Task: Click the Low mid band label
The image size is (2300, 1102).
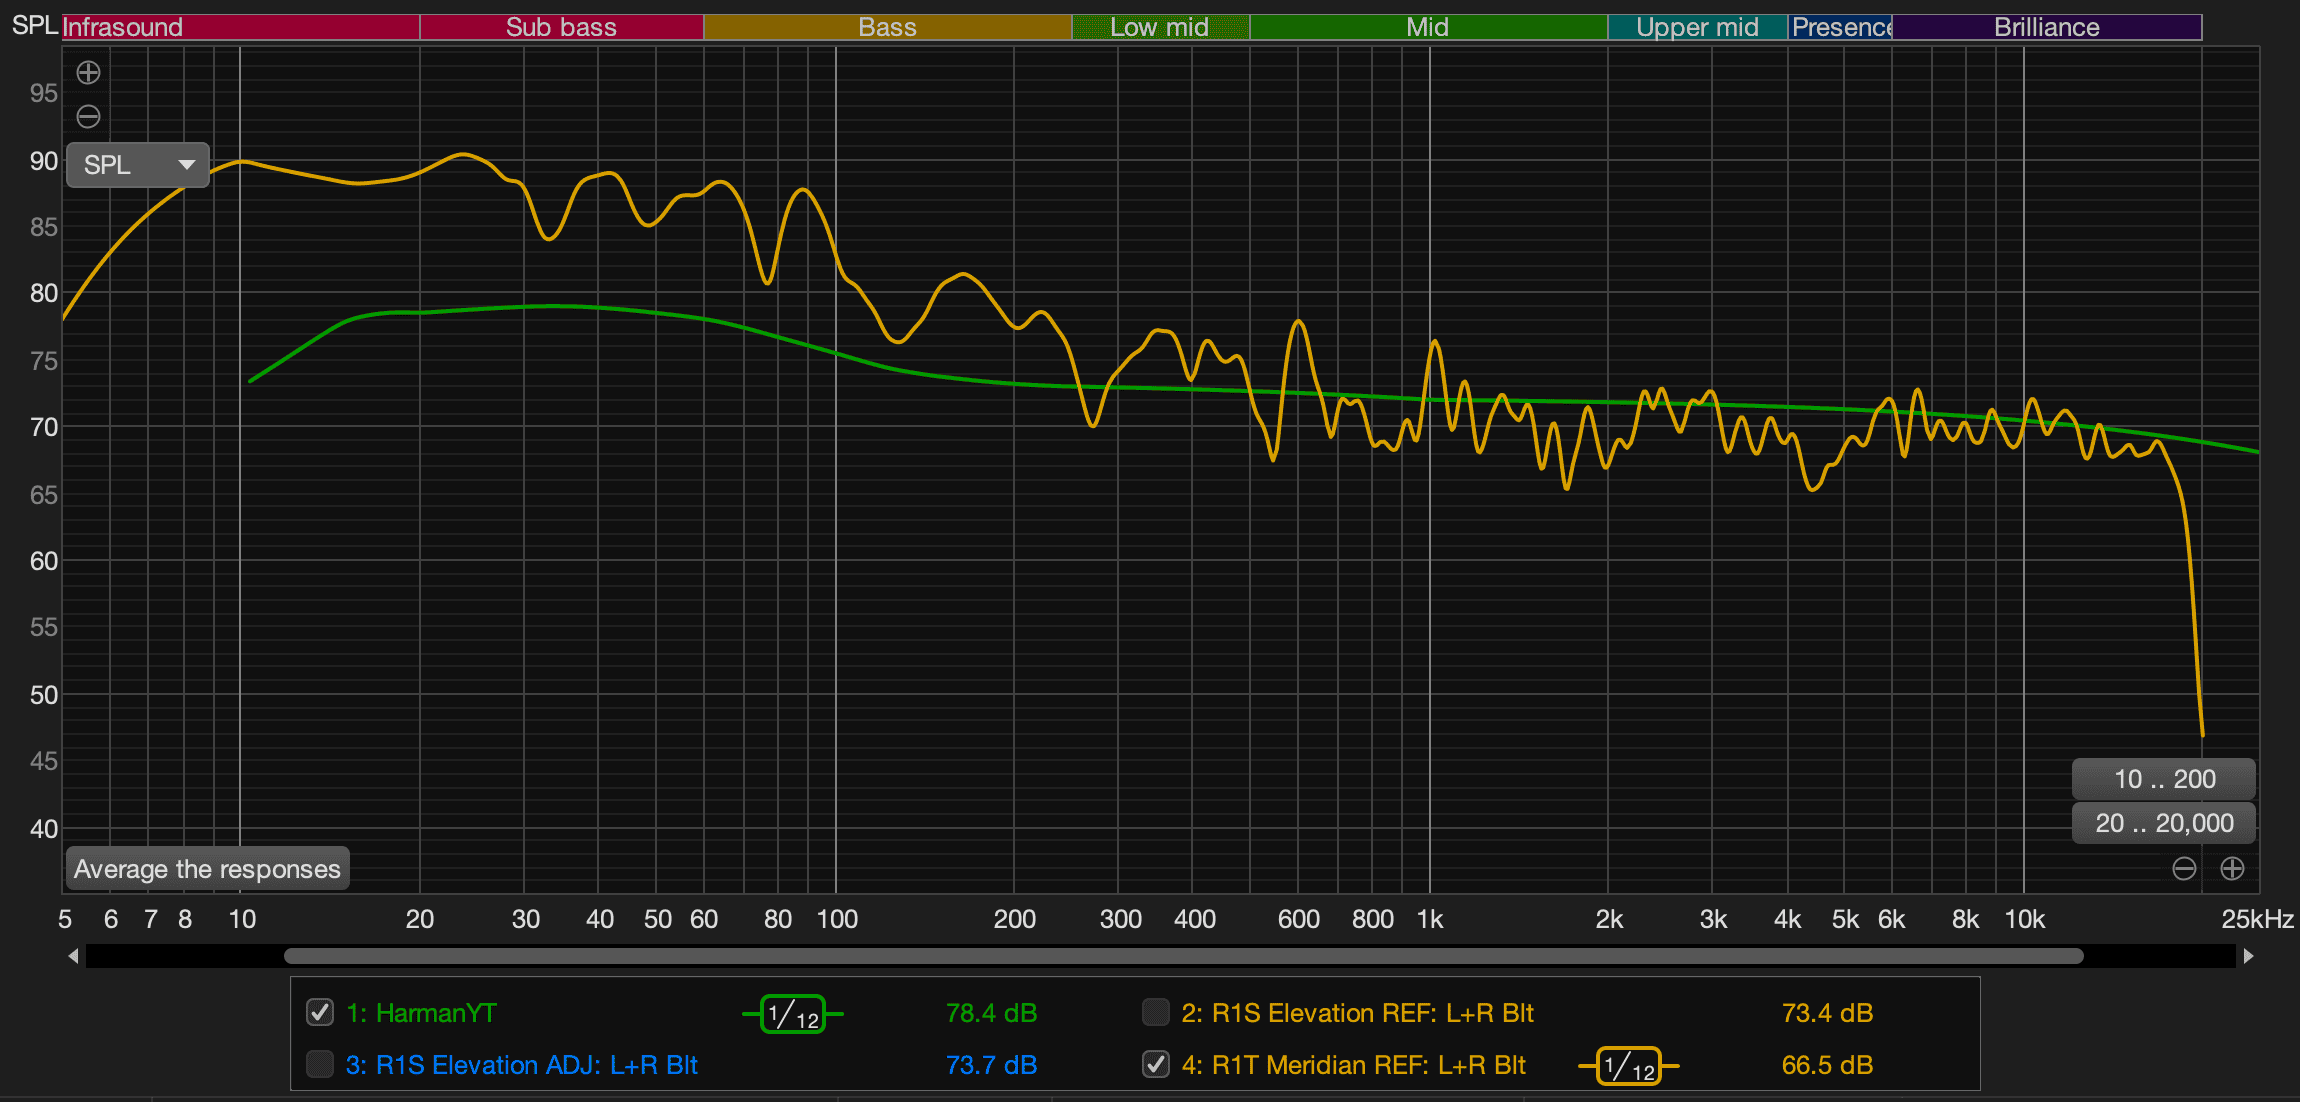Action: (x=1161, y=27)
